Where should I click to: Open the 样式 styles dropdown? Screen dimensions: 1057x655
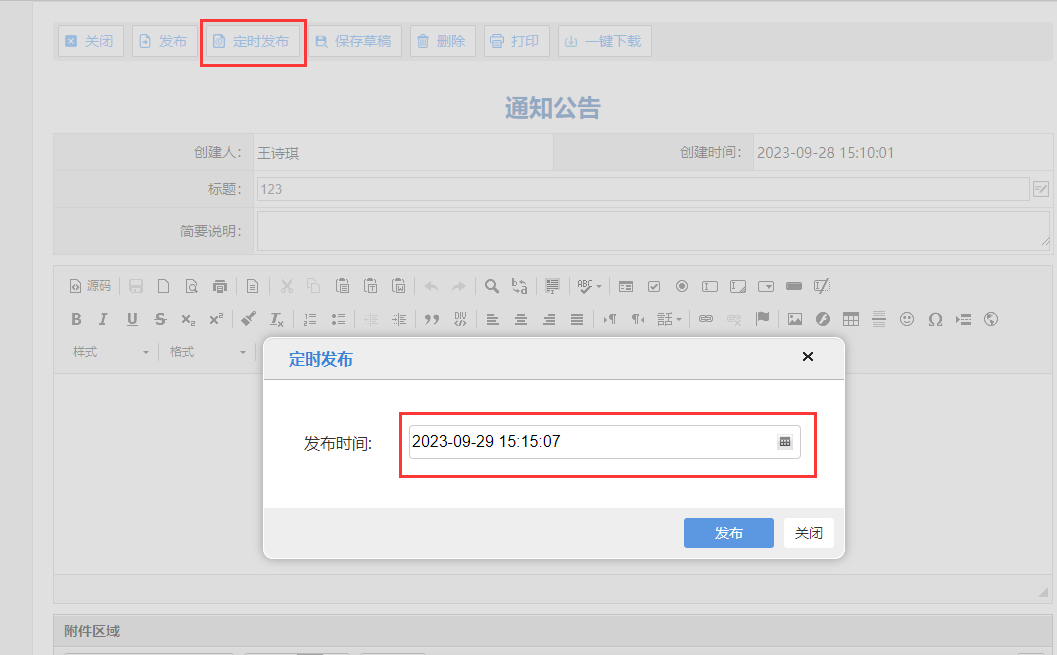point(111,352)
